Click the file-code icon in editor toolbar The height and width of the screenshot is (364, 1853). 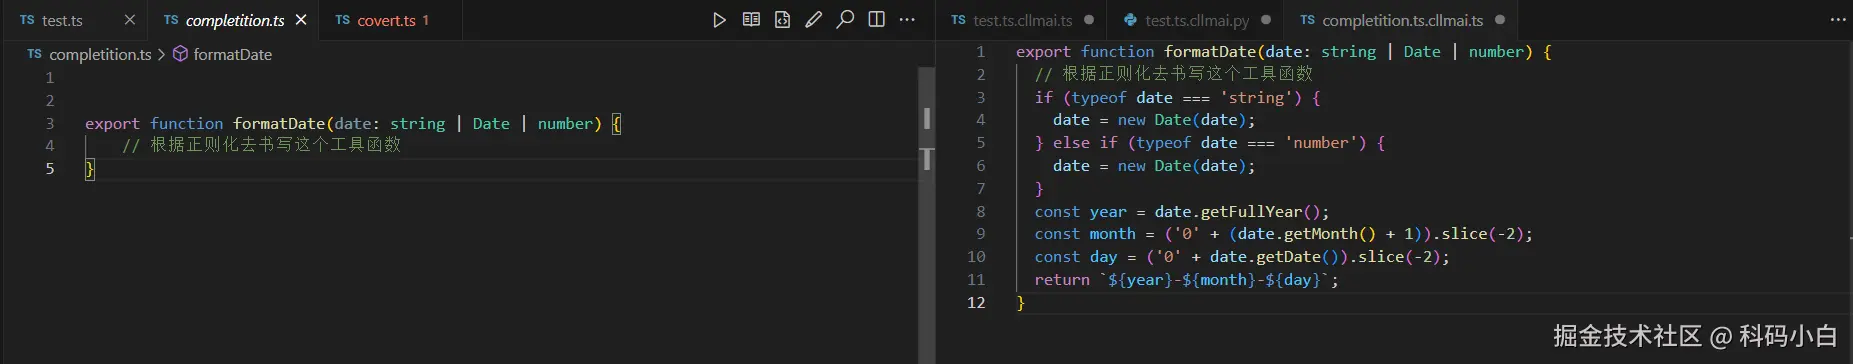click(x=782, y=20)
